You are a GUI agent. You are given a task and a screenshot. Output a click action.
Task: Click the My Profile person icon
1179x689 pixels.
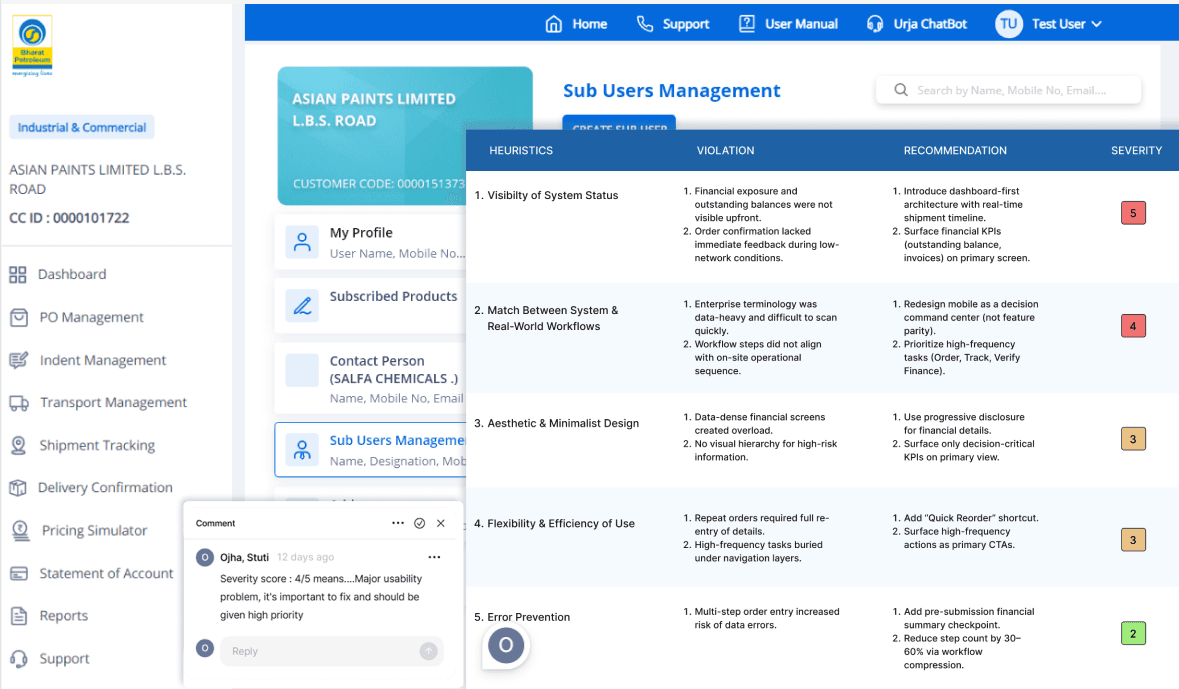pos(302,242)
